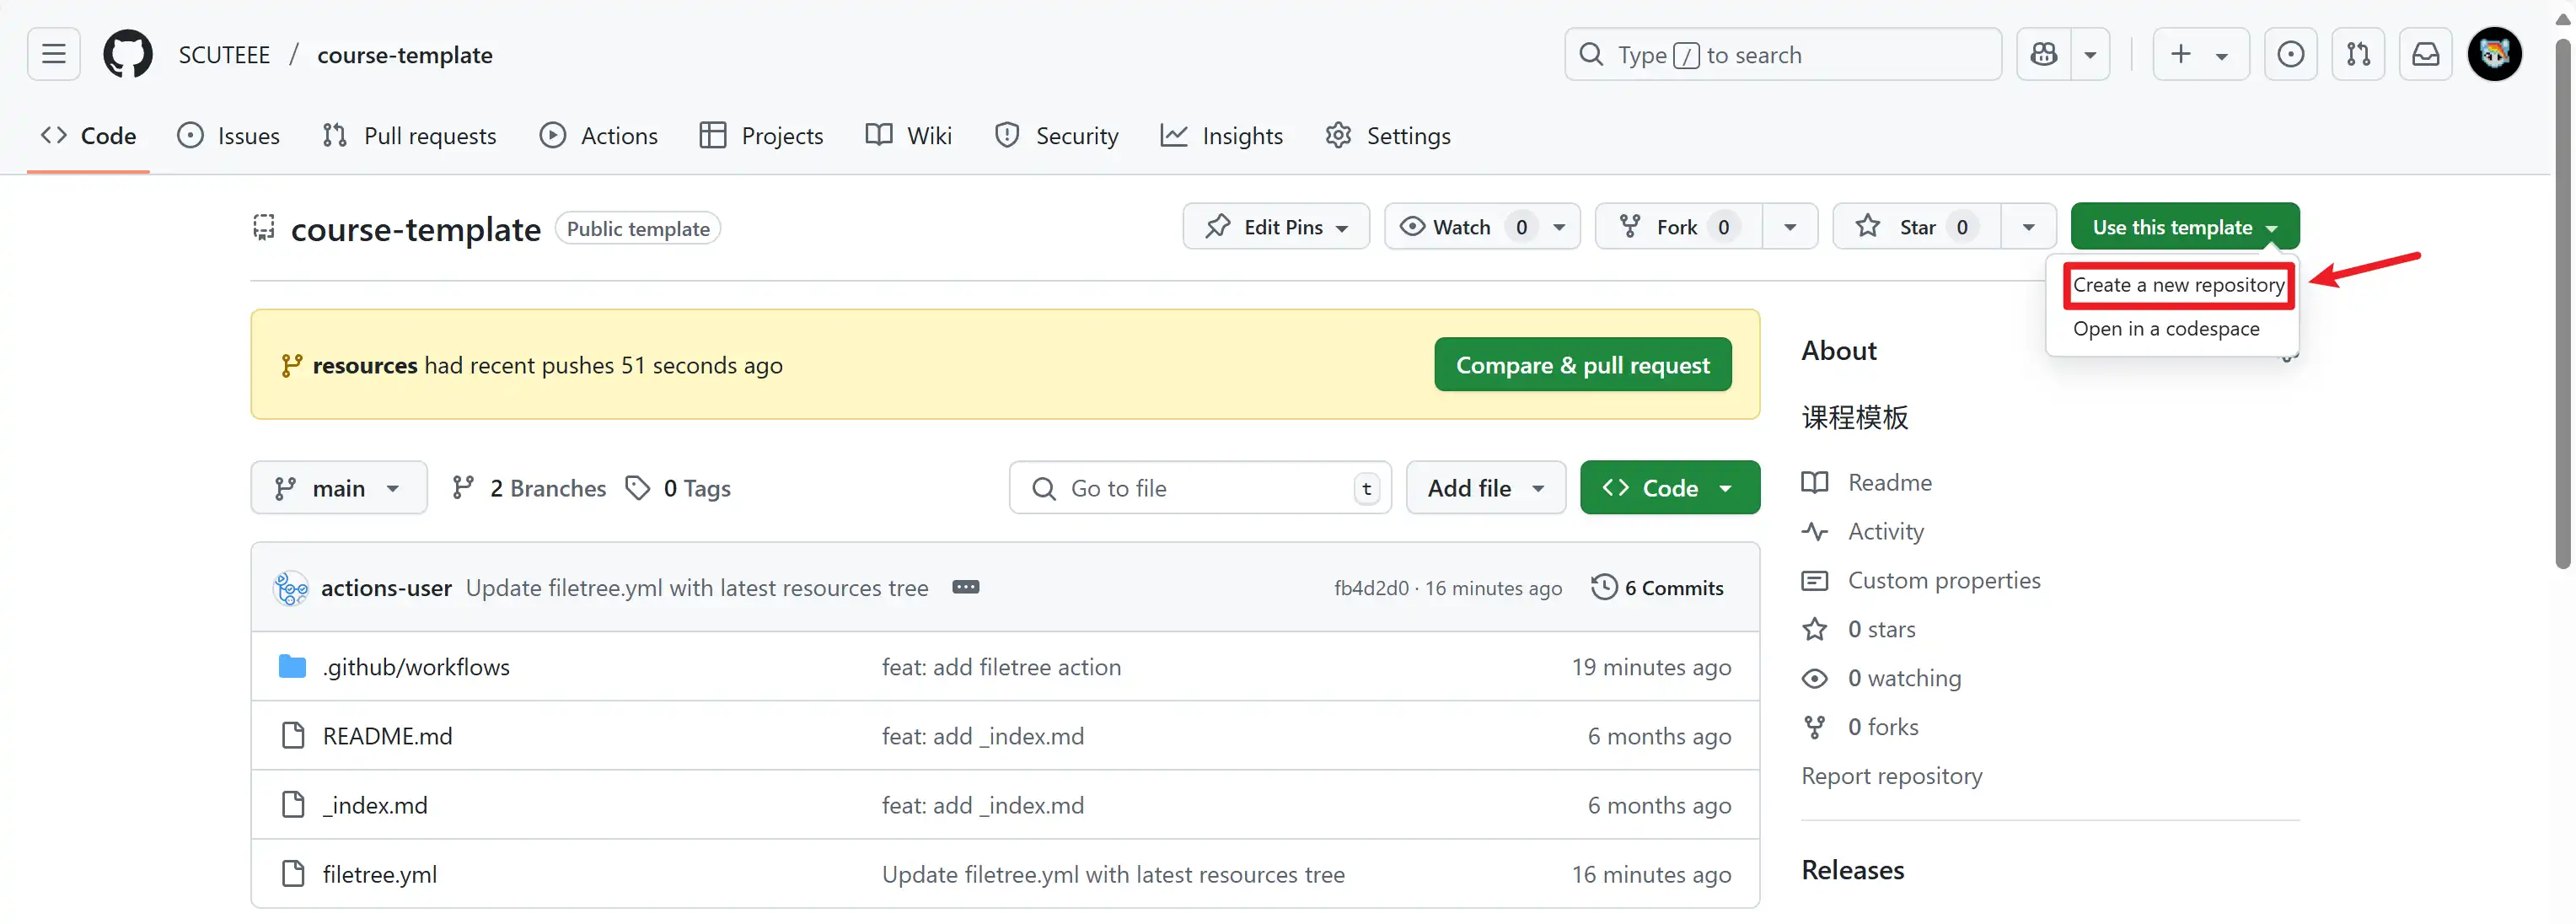Toggle Star on this repository

click(1915, 227)
